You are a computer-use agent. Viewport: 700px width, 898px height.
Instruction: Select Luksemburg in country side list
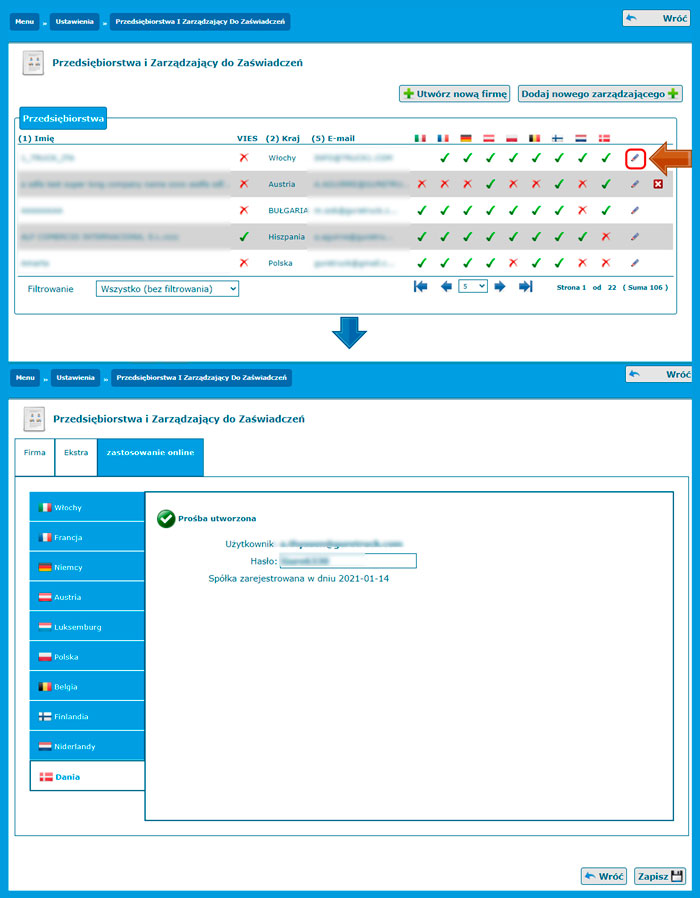pos(87,627)
